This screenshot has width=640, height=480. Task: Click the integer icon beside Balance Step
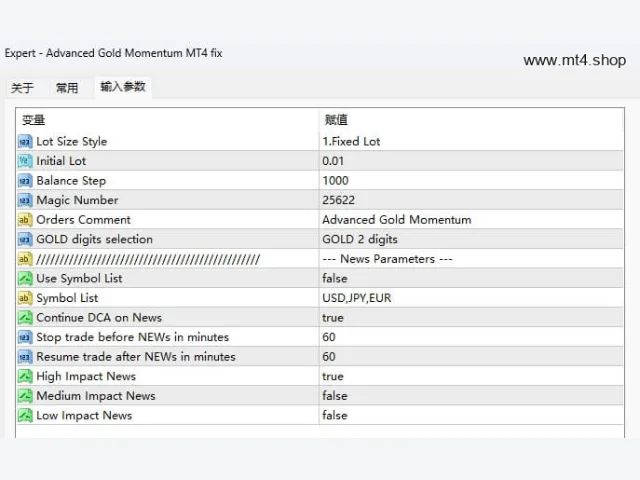[24, 181]
